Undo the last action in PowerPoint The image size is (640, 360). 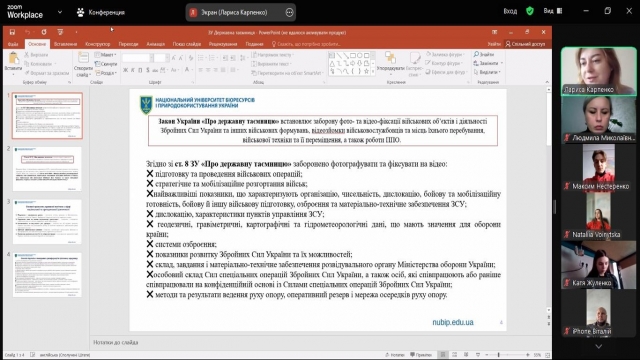click(27, 32)
